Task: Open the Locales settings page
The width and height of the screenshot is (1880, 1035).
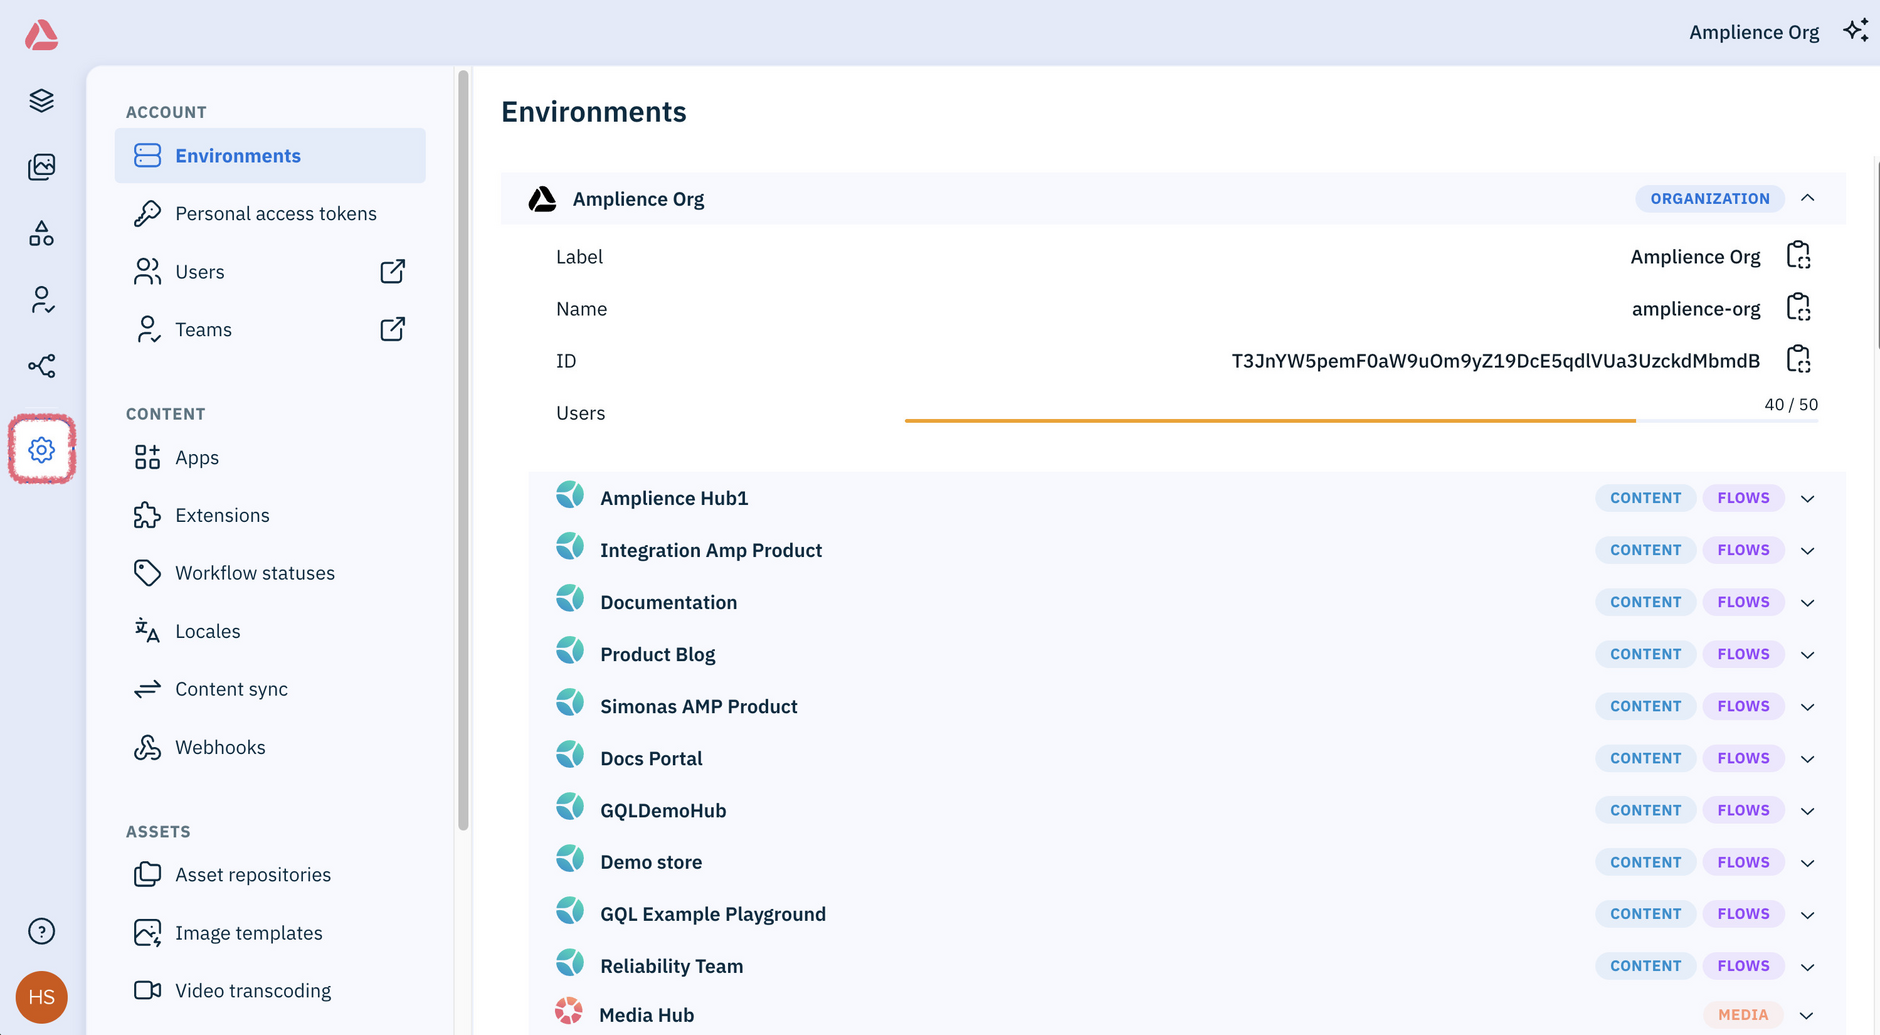Action: pos(270,631)
